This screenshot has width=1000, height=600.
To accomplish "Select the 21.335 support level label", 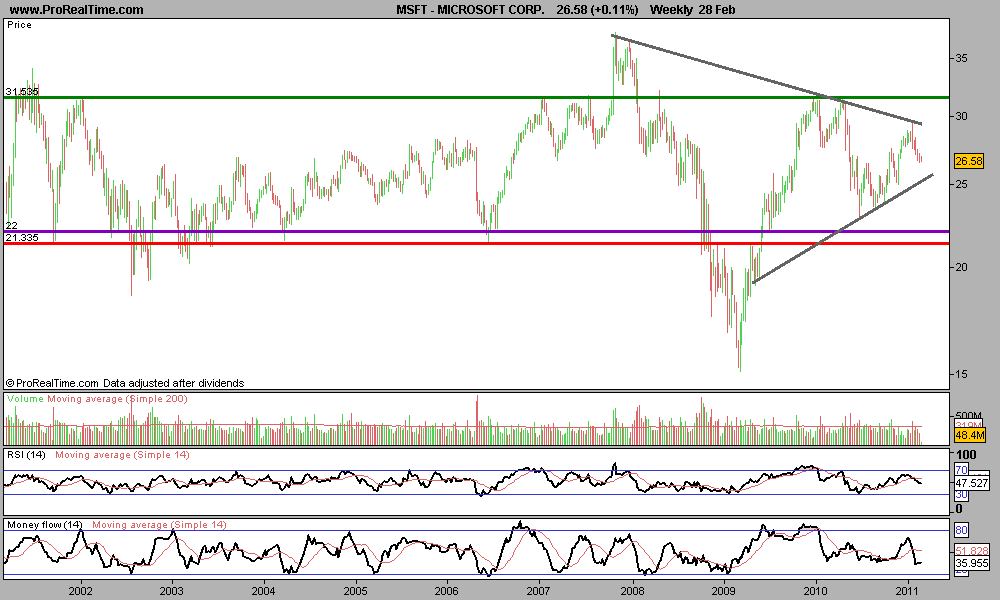I will pyautogui.click(x=22, y=238).
